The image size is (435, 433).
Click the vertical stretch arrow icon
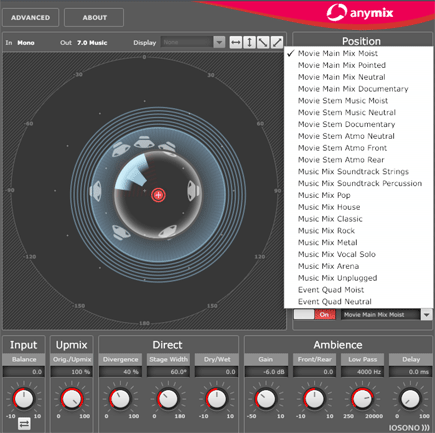click(249, 42)
